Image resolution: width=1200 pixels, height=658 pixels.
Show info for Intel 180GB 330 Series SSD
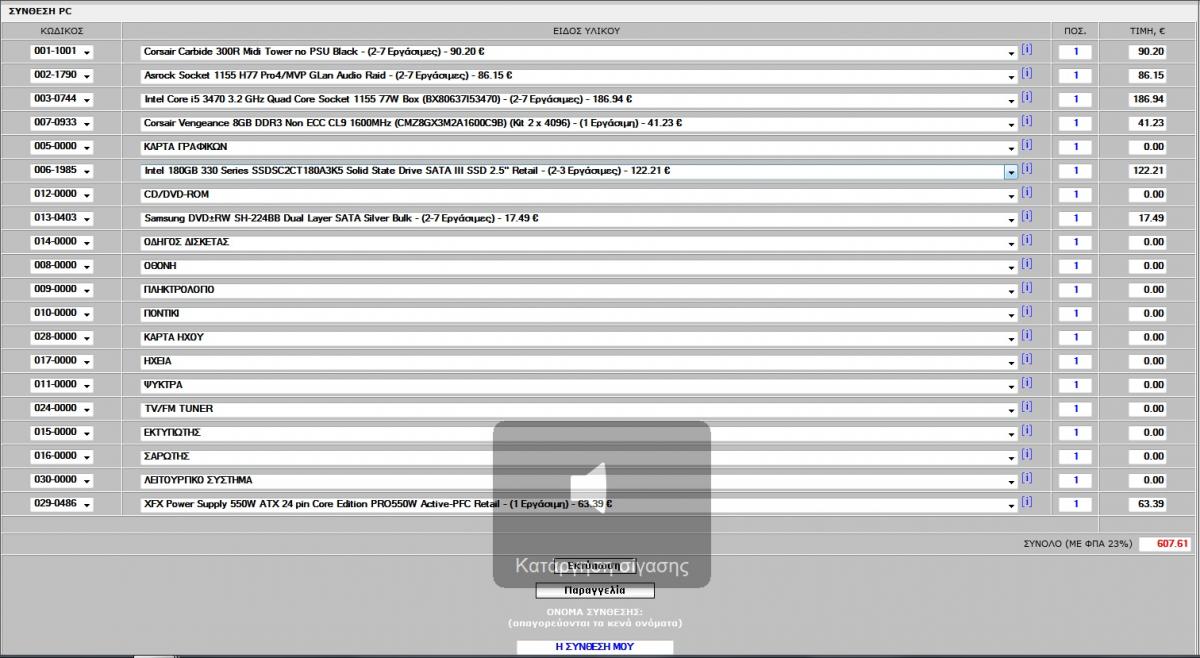tap(1026, 169)
